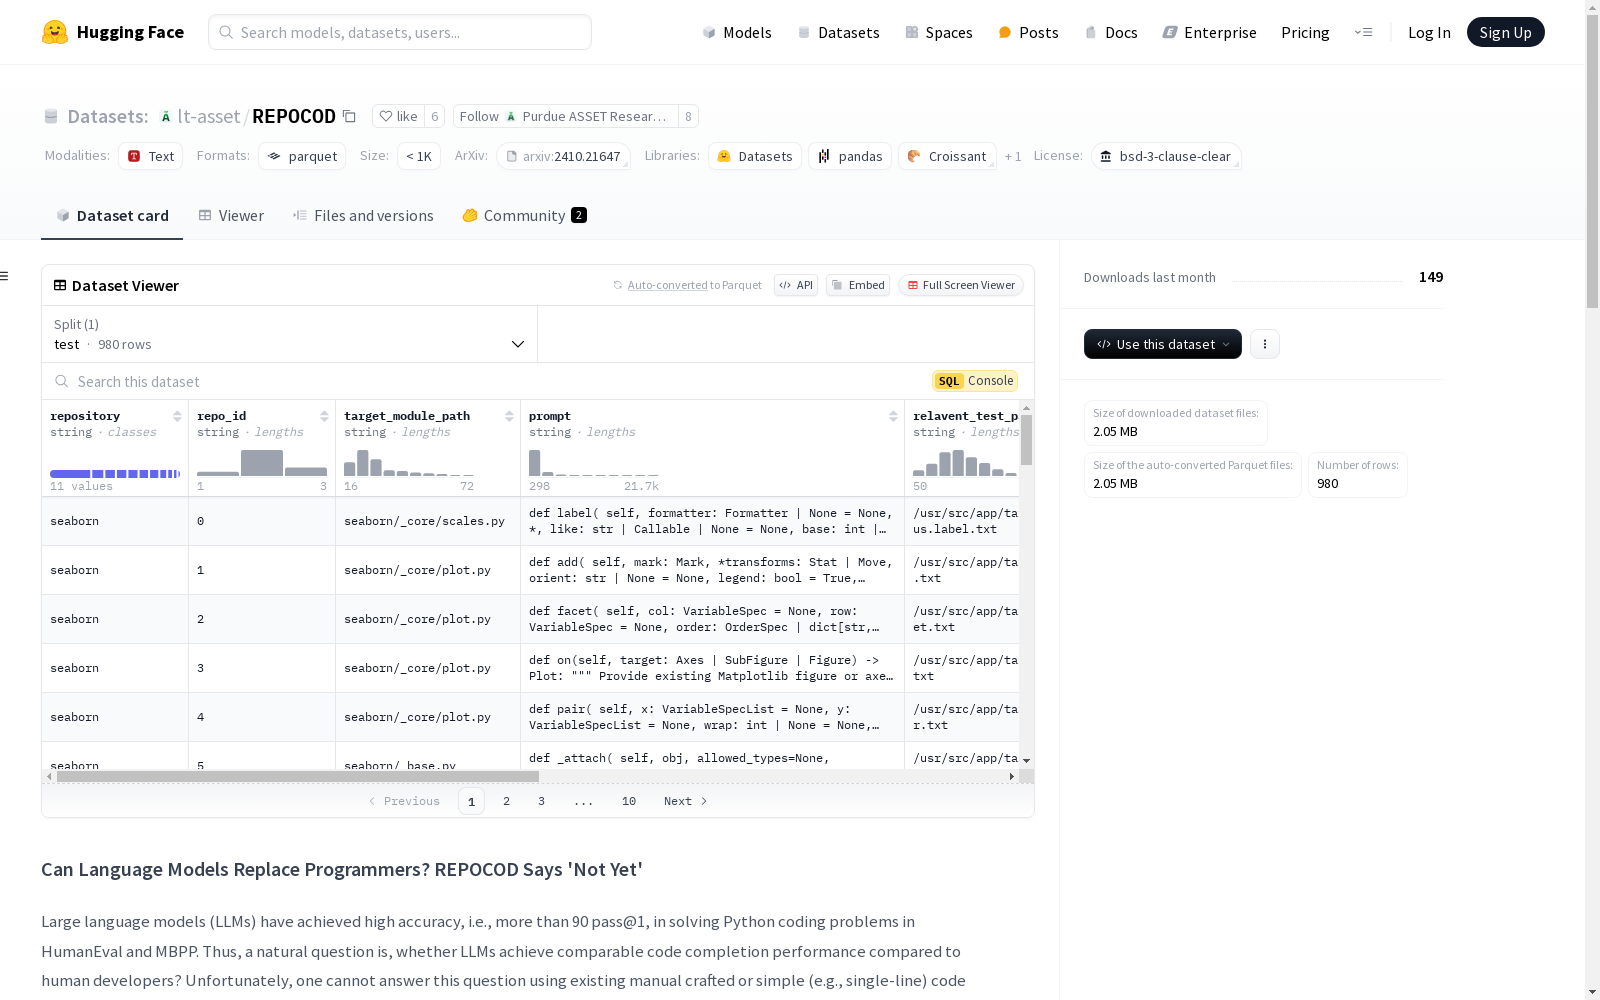Screen dimensions: 1600x1000
Task: Open the arxiv:2410.21647 paper tag
Action: [563, 156]
